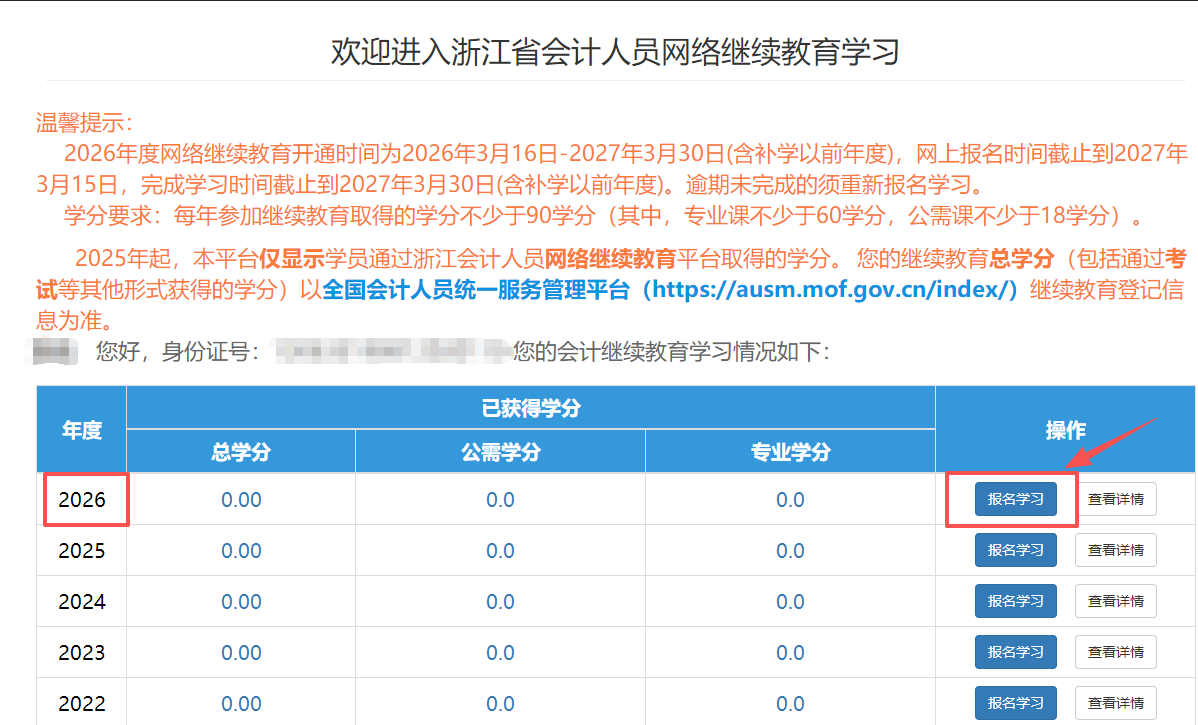This screenshot has width=1198, height=725.
Task: Click 报名学习 button for year 2026
Action: click(x=1016, y=499)
